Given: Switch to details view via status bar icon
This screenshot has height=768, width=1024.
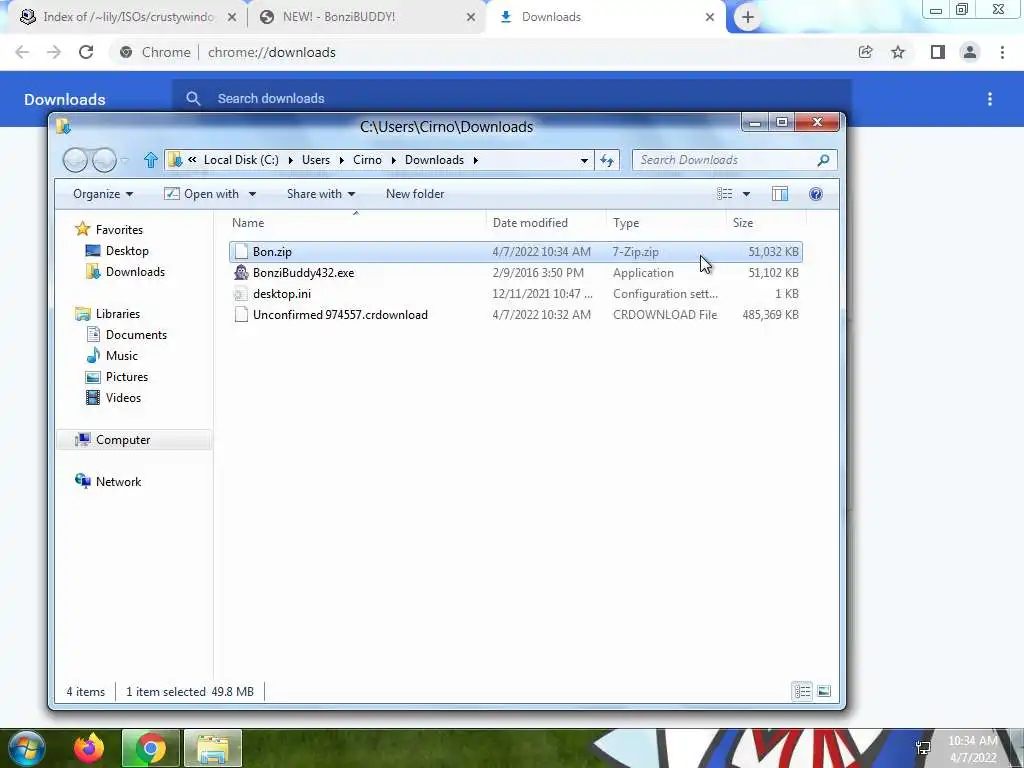Looking at the screenshot, I should coord(802,691).
